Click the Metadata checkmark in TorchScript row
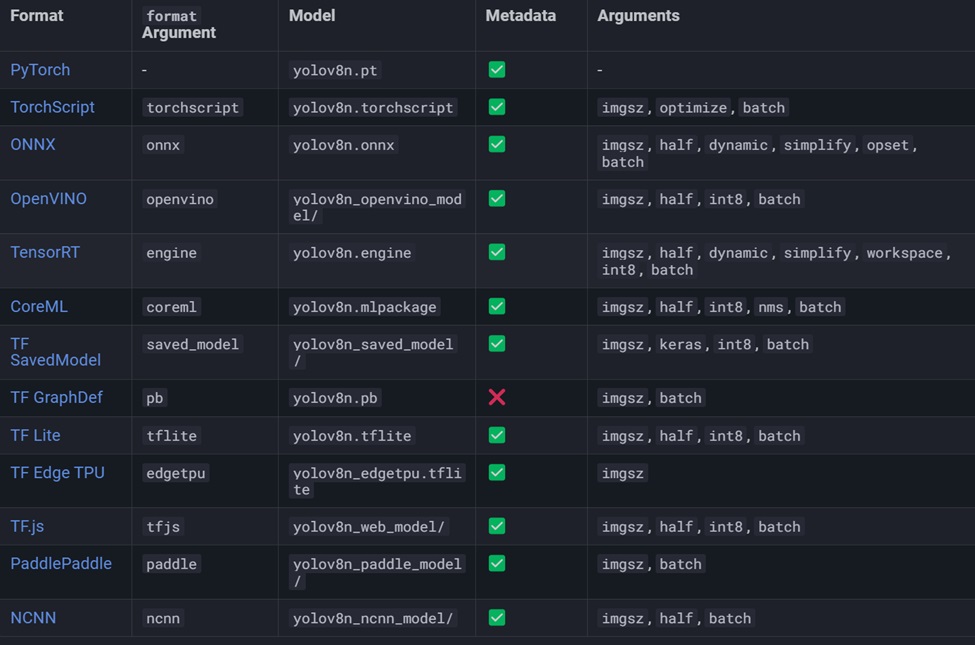Image resolution: width=975 pixels, height=645 pixels. coord(497,107)
